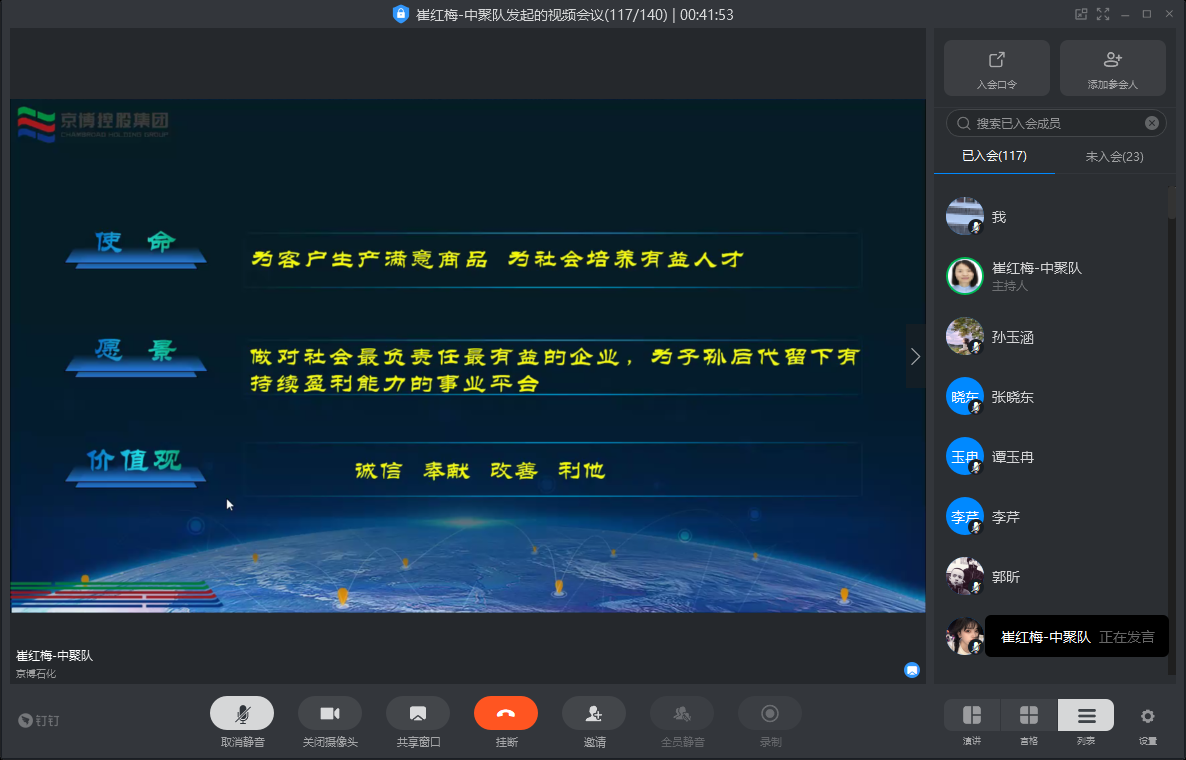Unmute microphone with 取消静音 button
The width and height of the screenshot is (1186, 760).
[242, 713]
